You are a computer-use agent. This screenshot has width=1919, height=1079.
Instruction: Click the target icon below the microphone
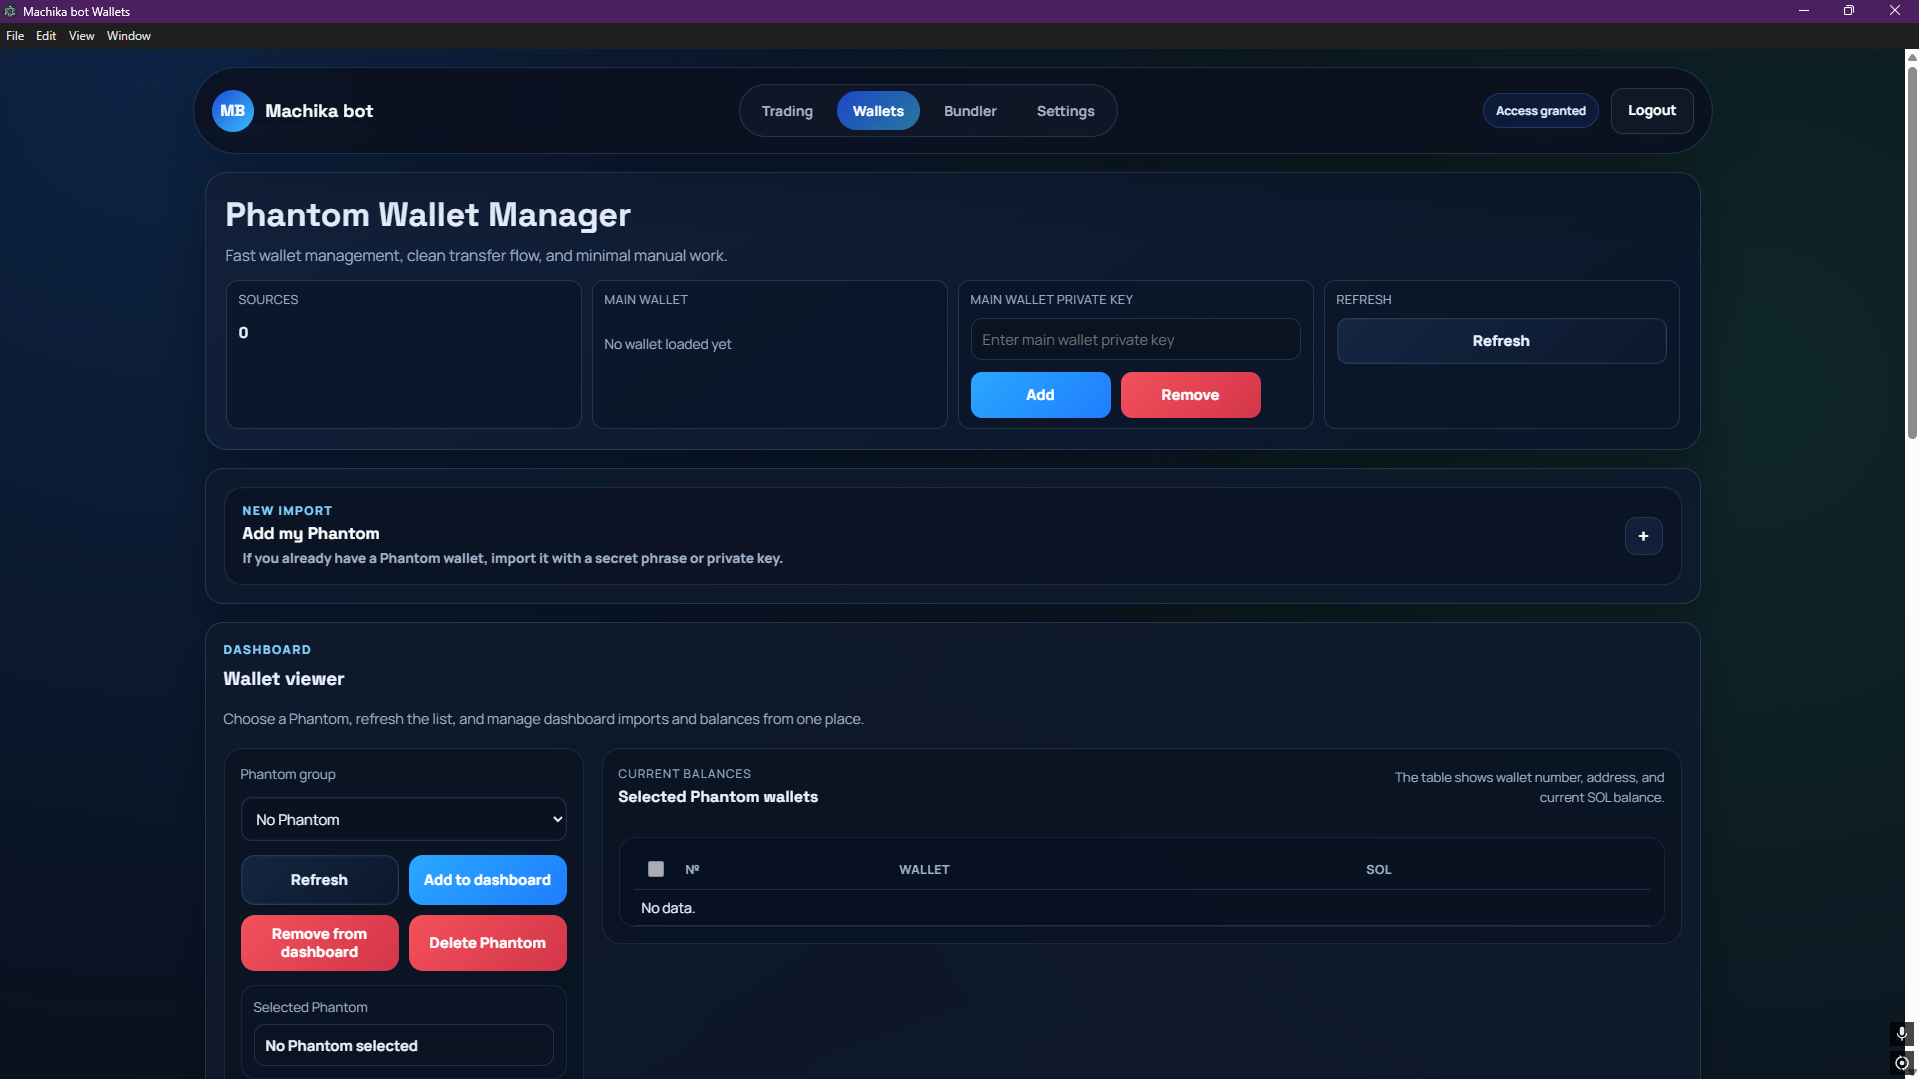coord(1902,1063)
